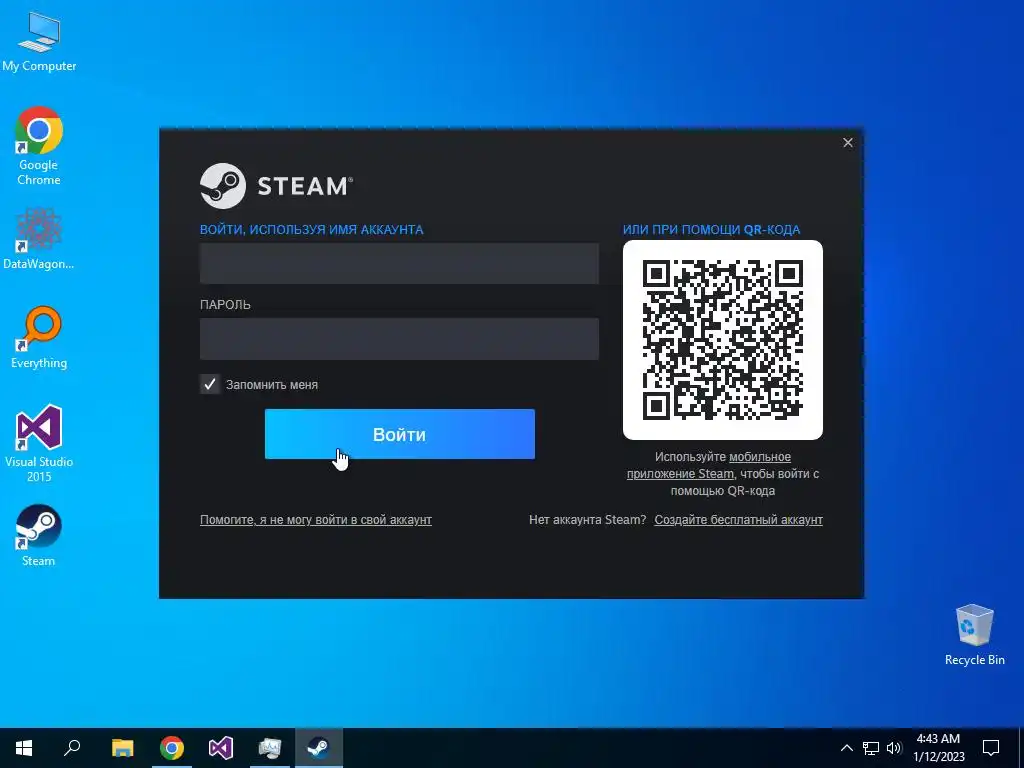Click the QR code login image
This screenshot has width=1024, height=768.
[x=722, y=340]
